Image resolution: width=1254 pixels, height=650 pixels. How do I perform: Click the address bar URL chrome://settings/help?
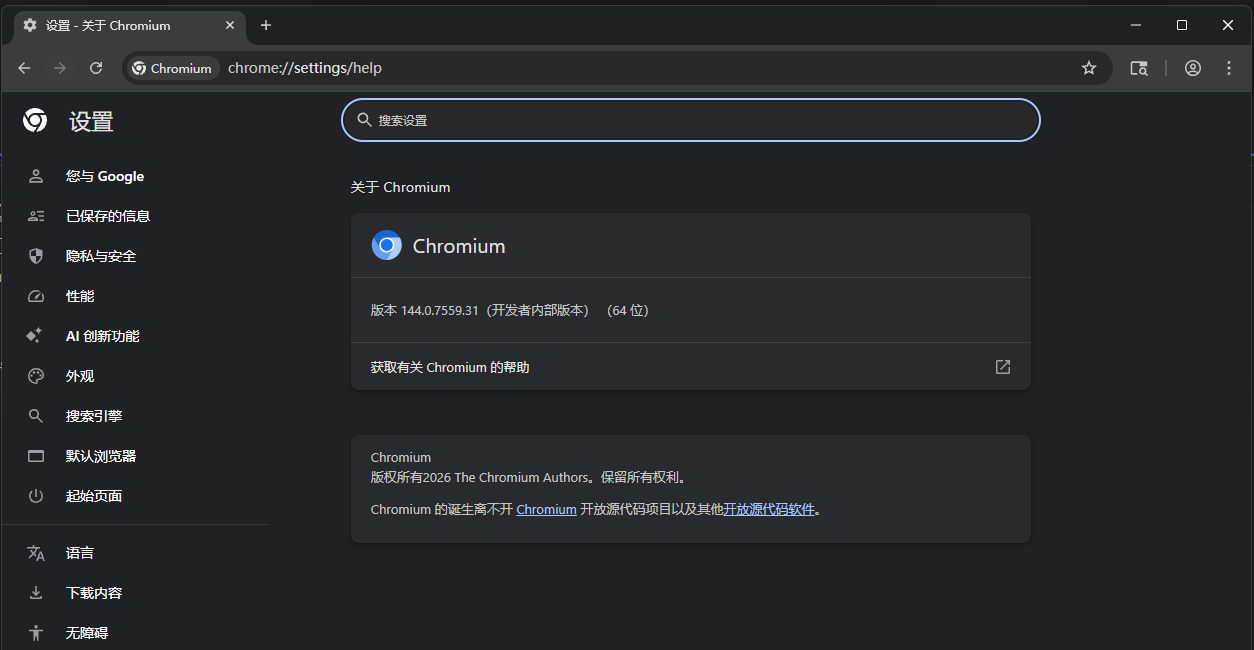305,68
